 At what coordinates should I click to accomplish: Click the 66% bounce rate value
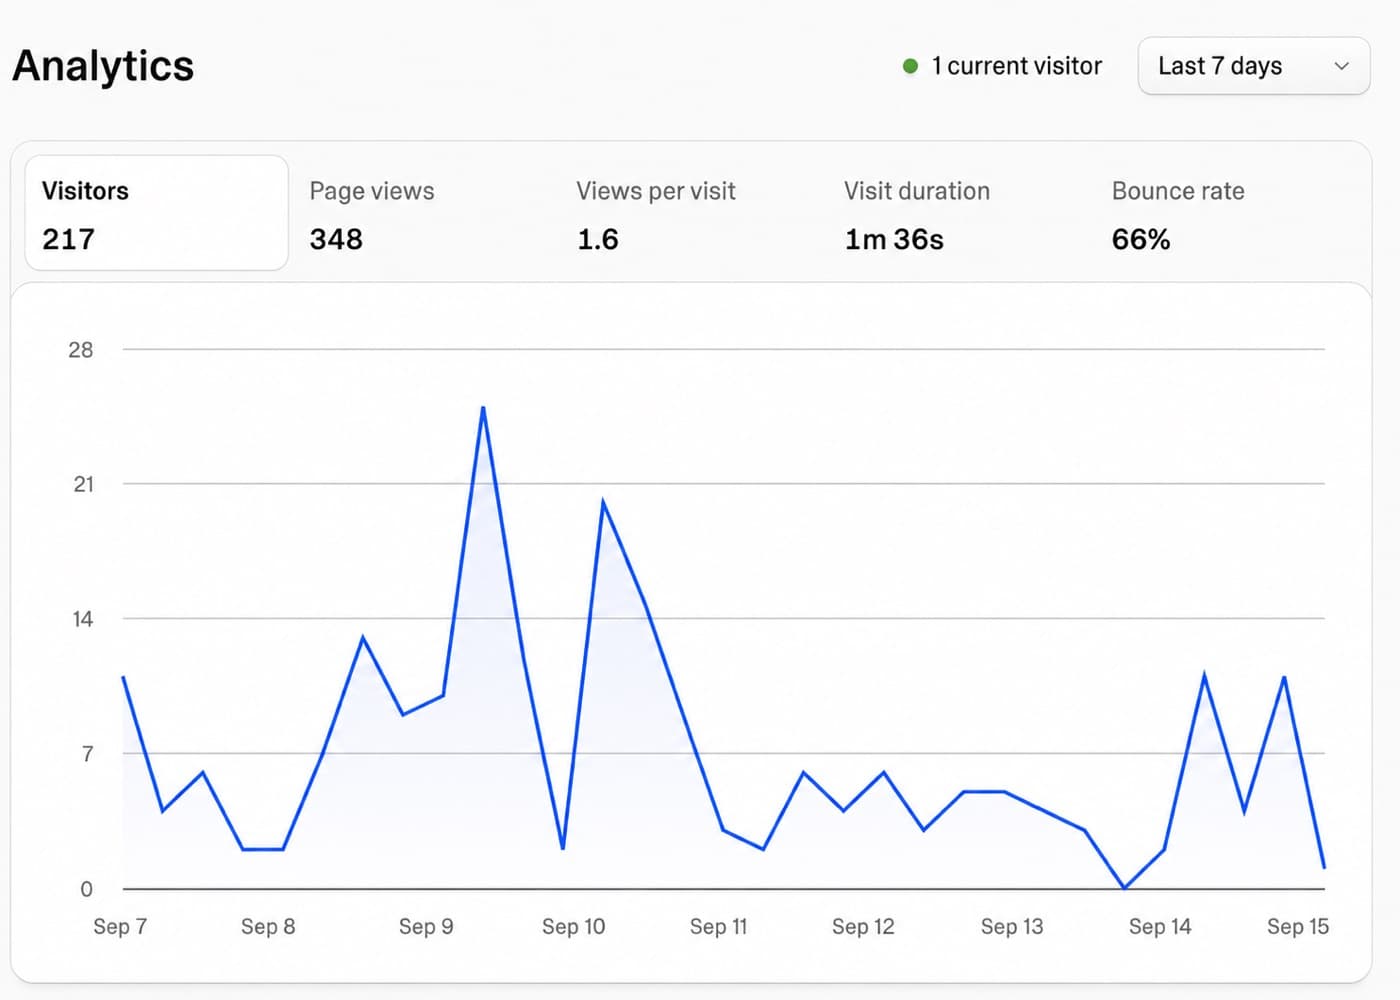point(1141,240)
